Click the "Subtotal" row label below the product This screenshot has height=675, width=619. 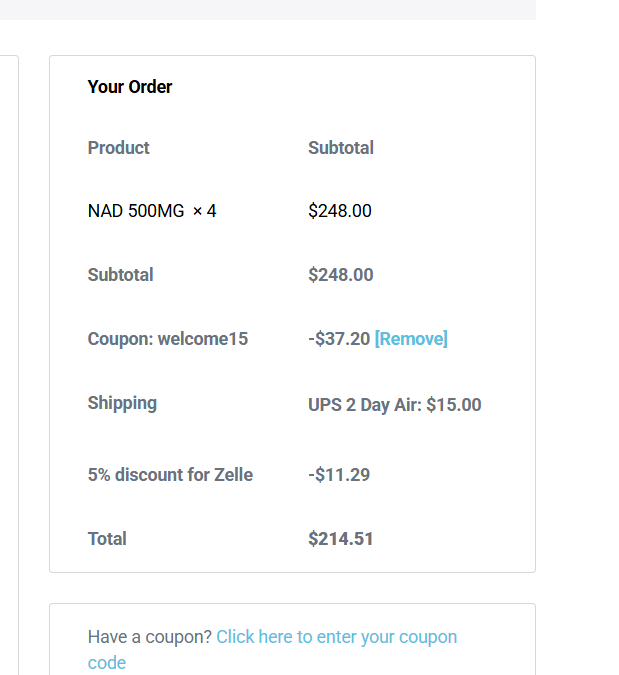point(120,275)
